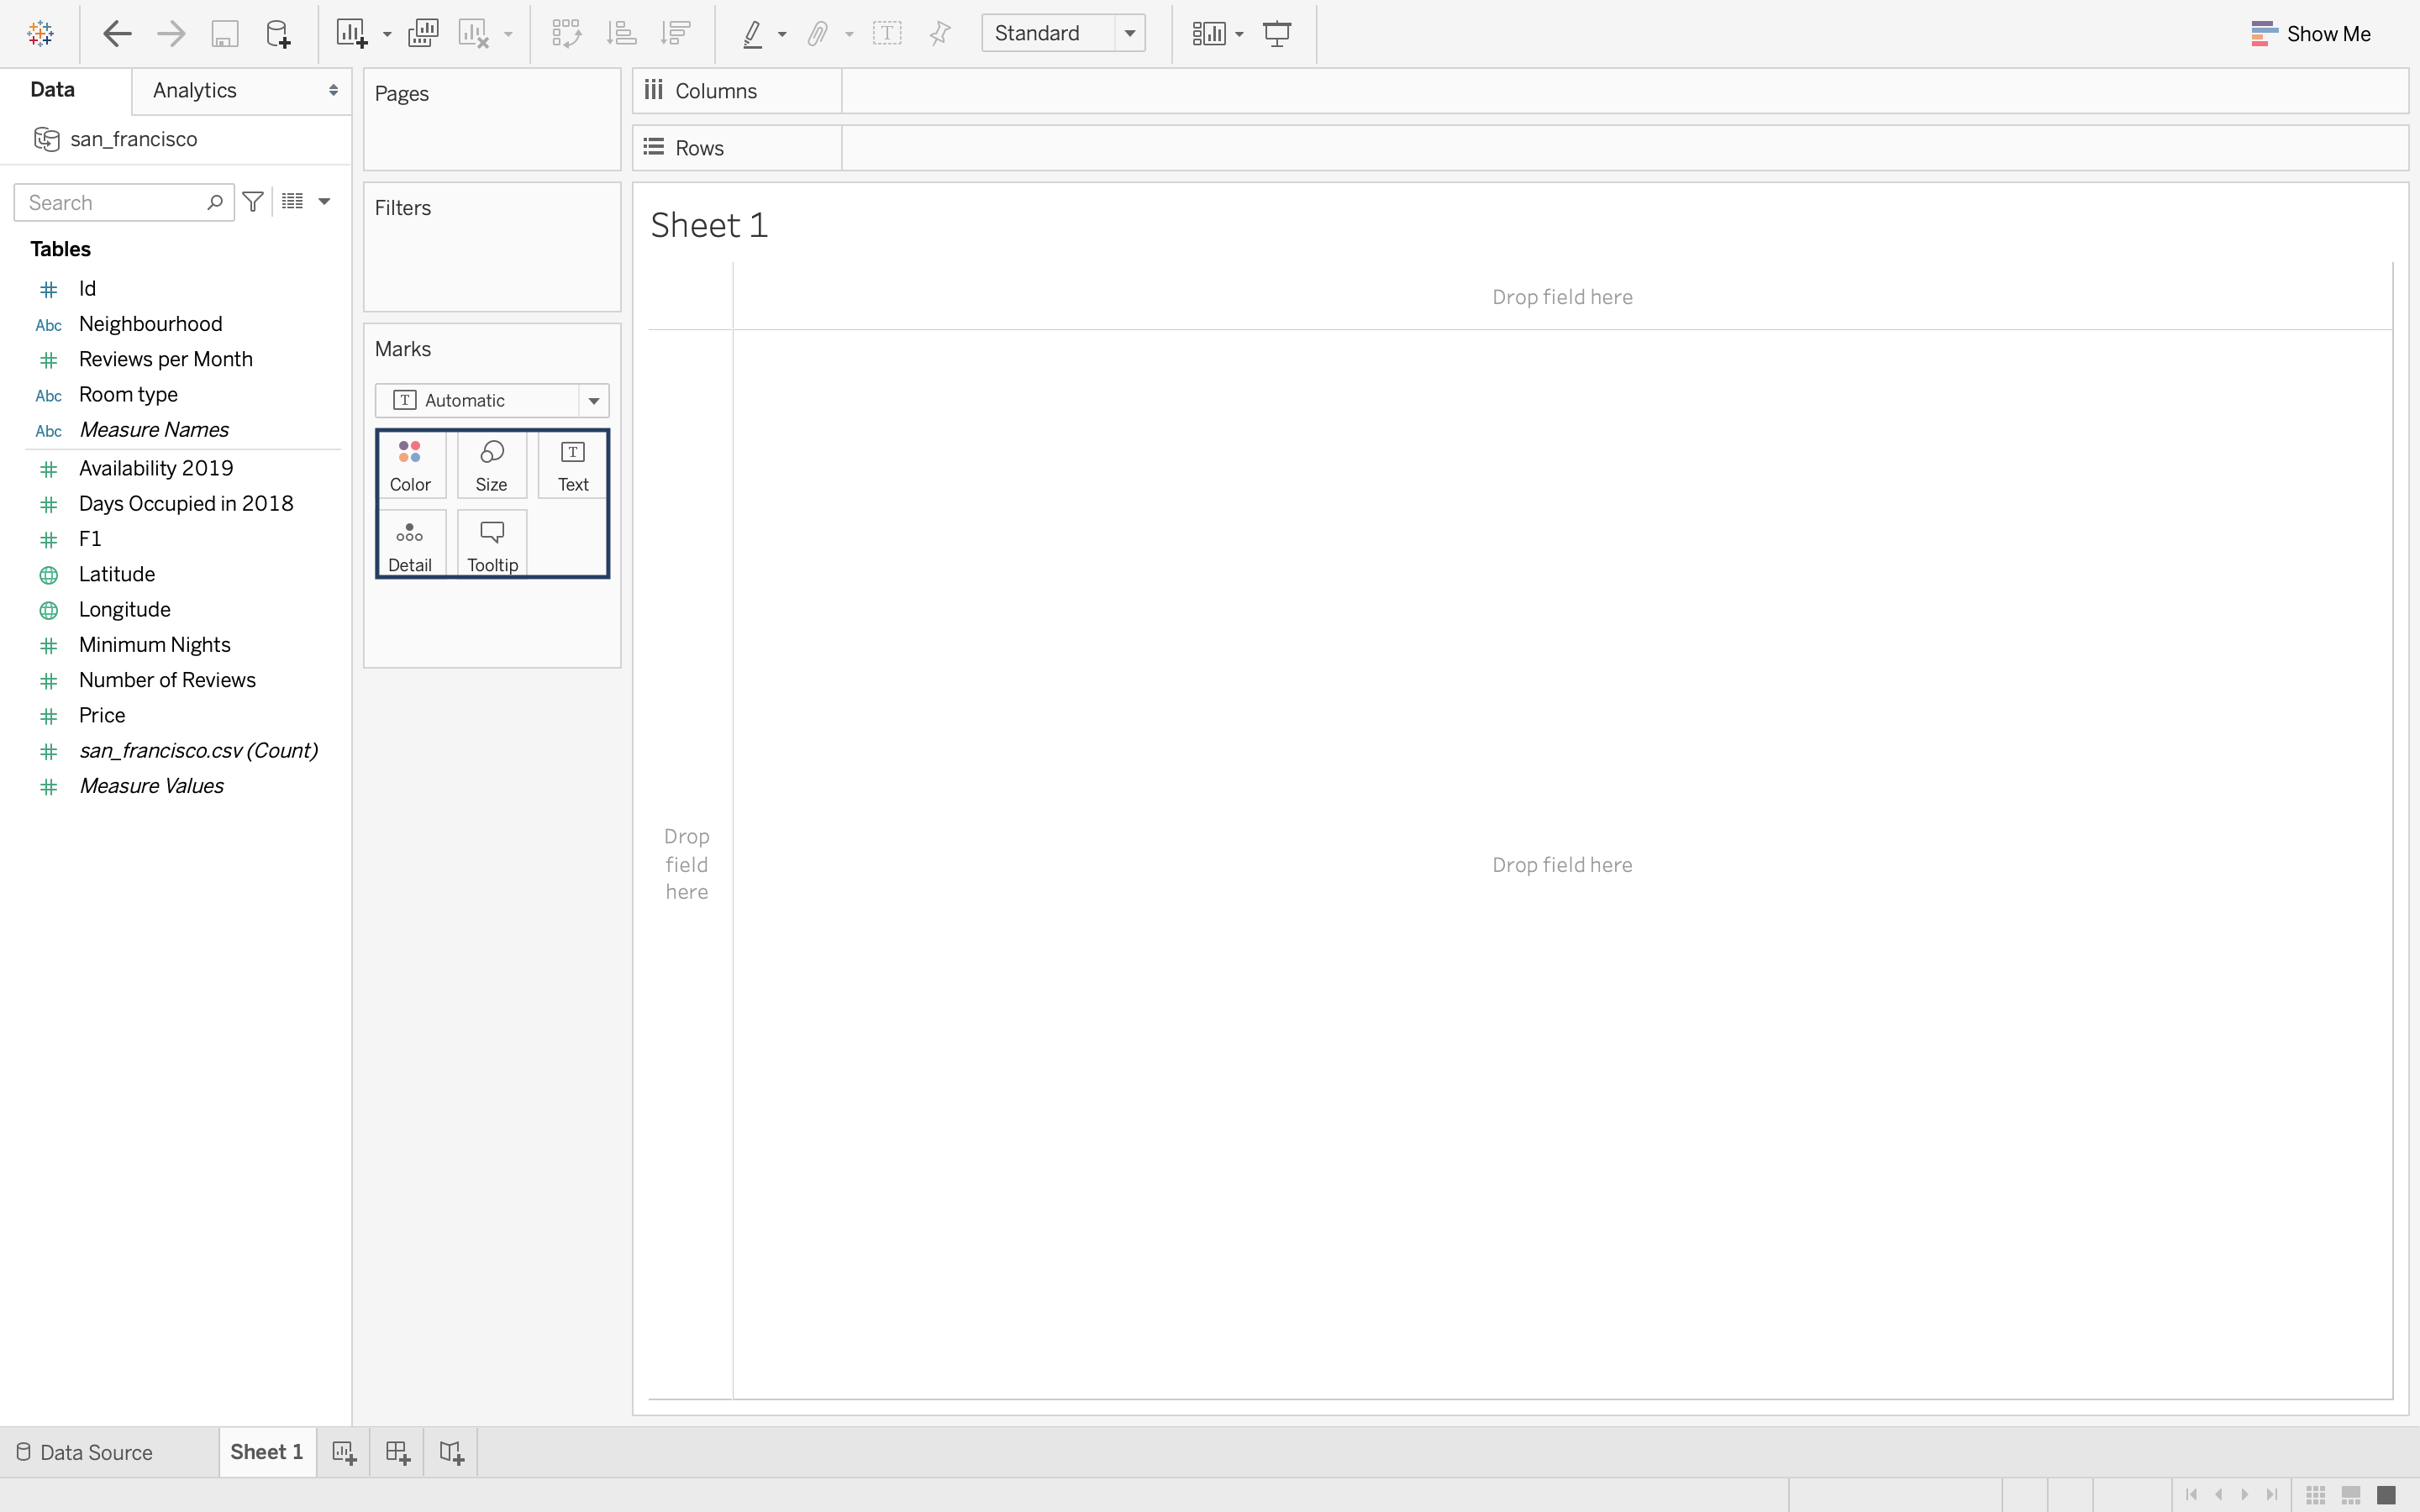This screenshot has height=1512, width=2420.
Task: Click the Redo forward arrow
Action: coord(171,34)
